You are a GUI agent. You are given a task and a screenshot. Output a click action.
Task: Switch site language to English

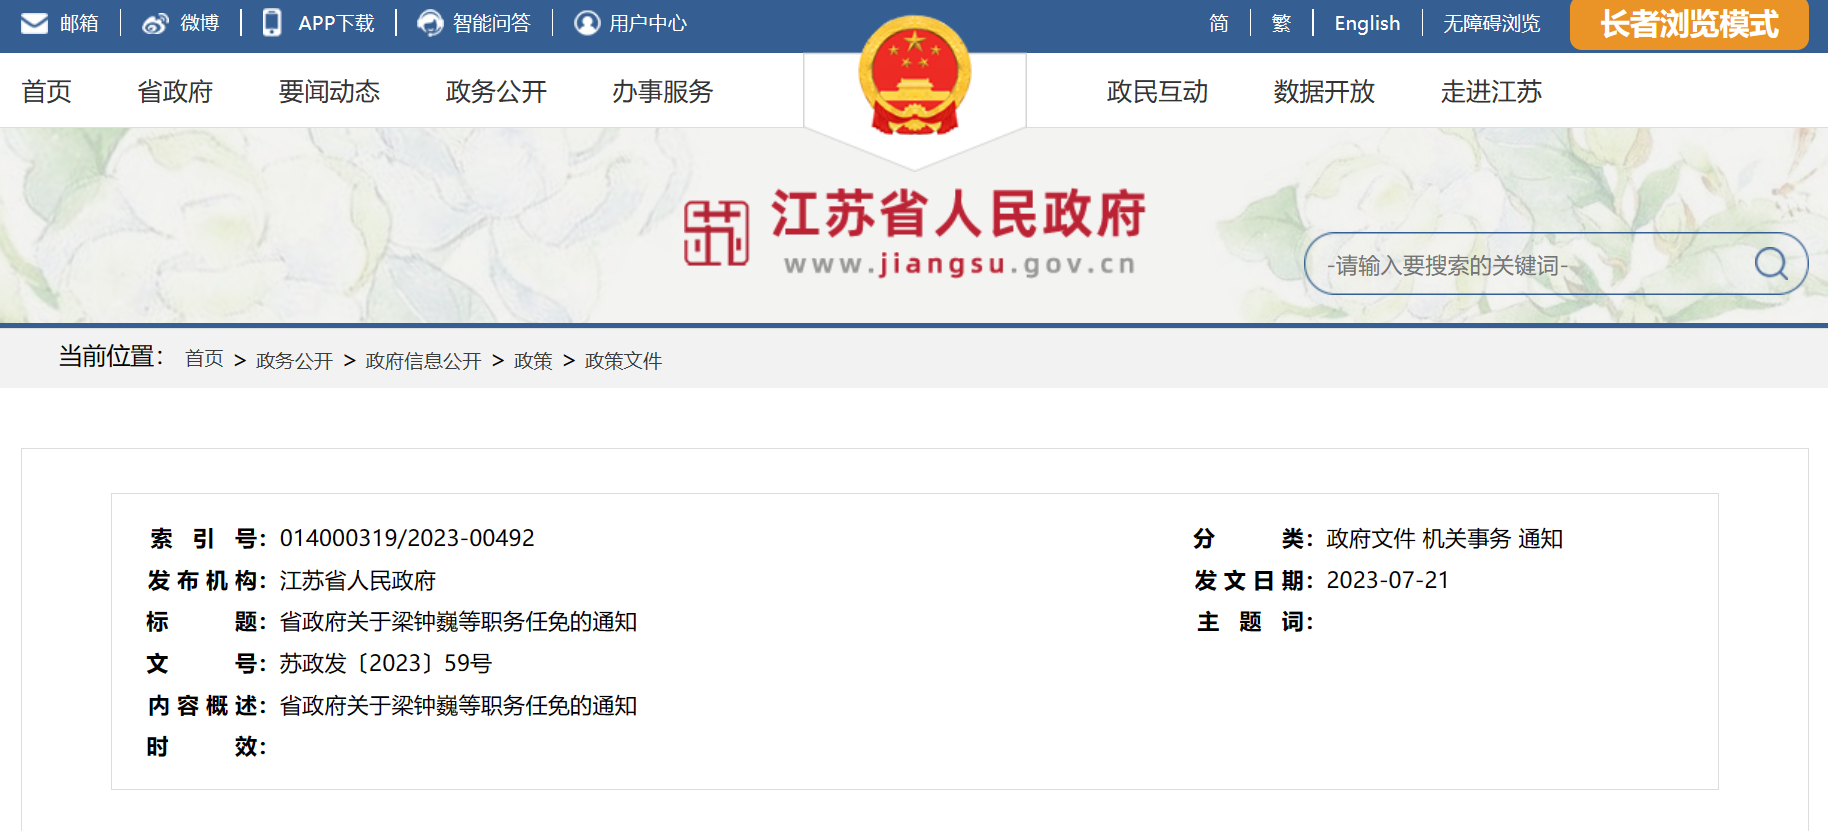click(x=1367, y=23)
